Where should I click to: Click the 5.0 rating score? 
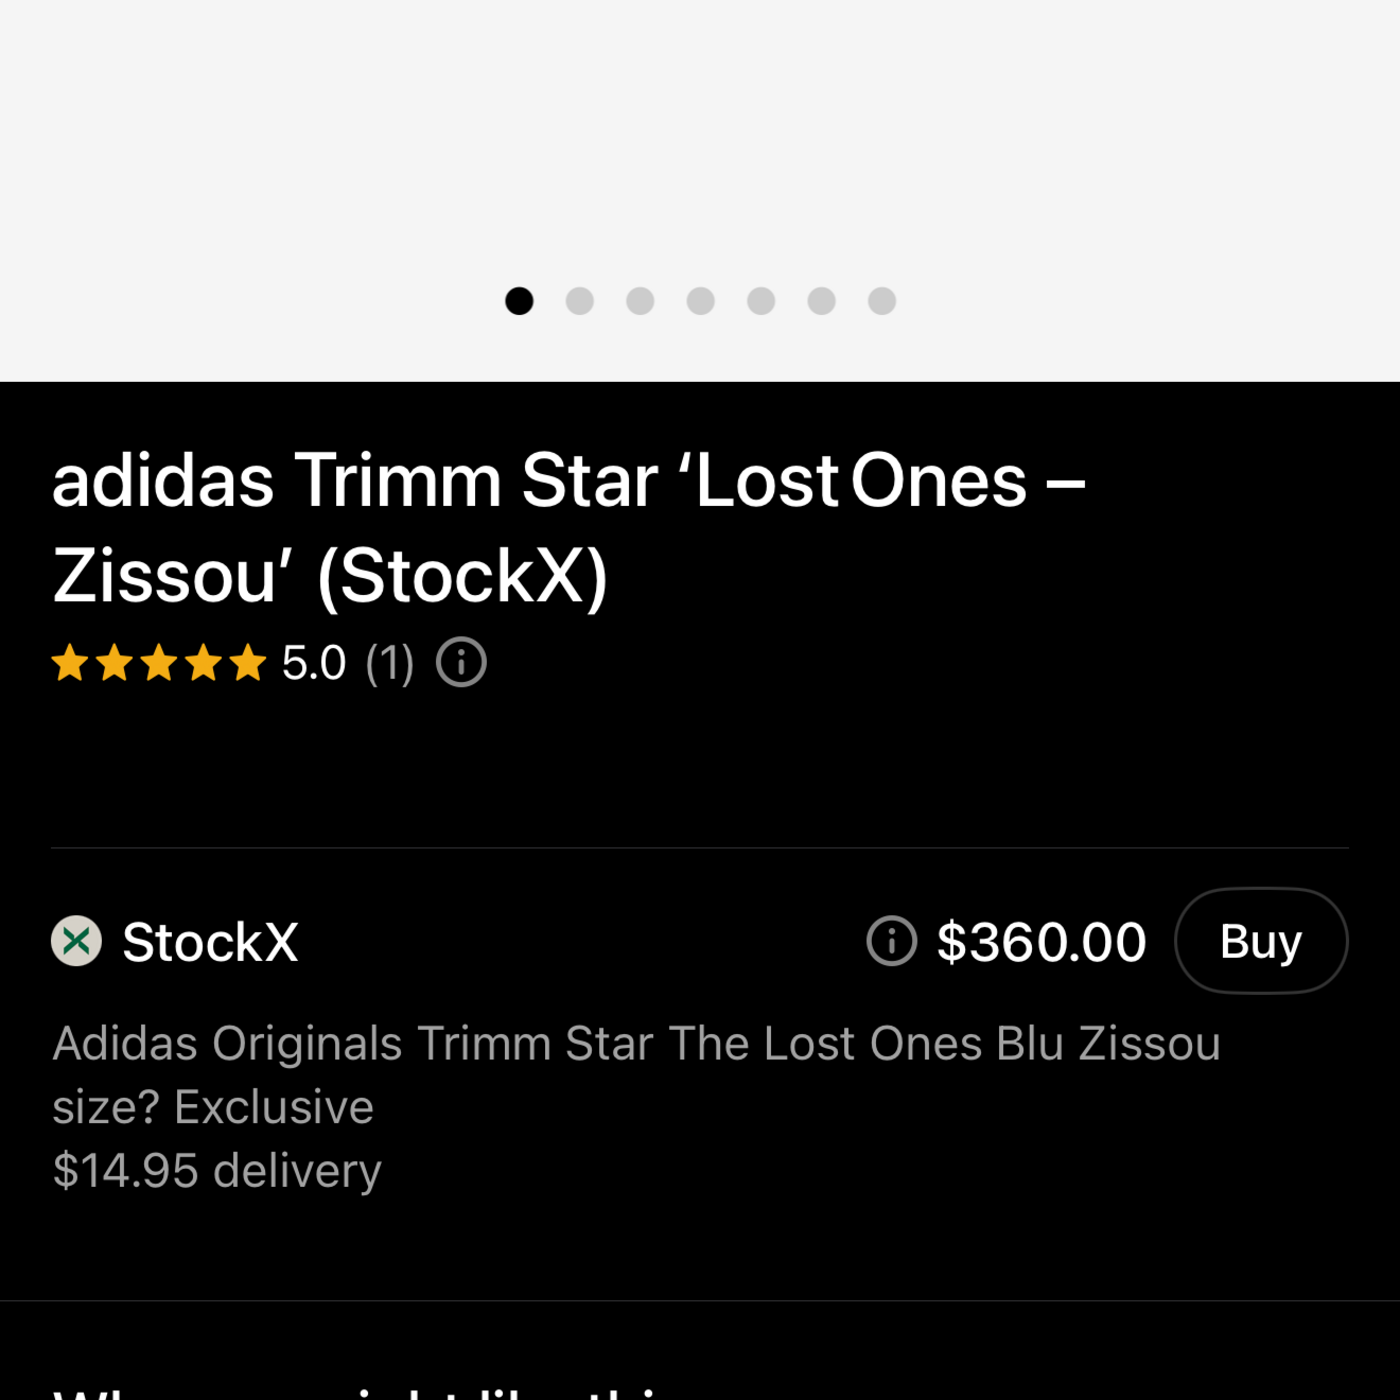[314, 663]
